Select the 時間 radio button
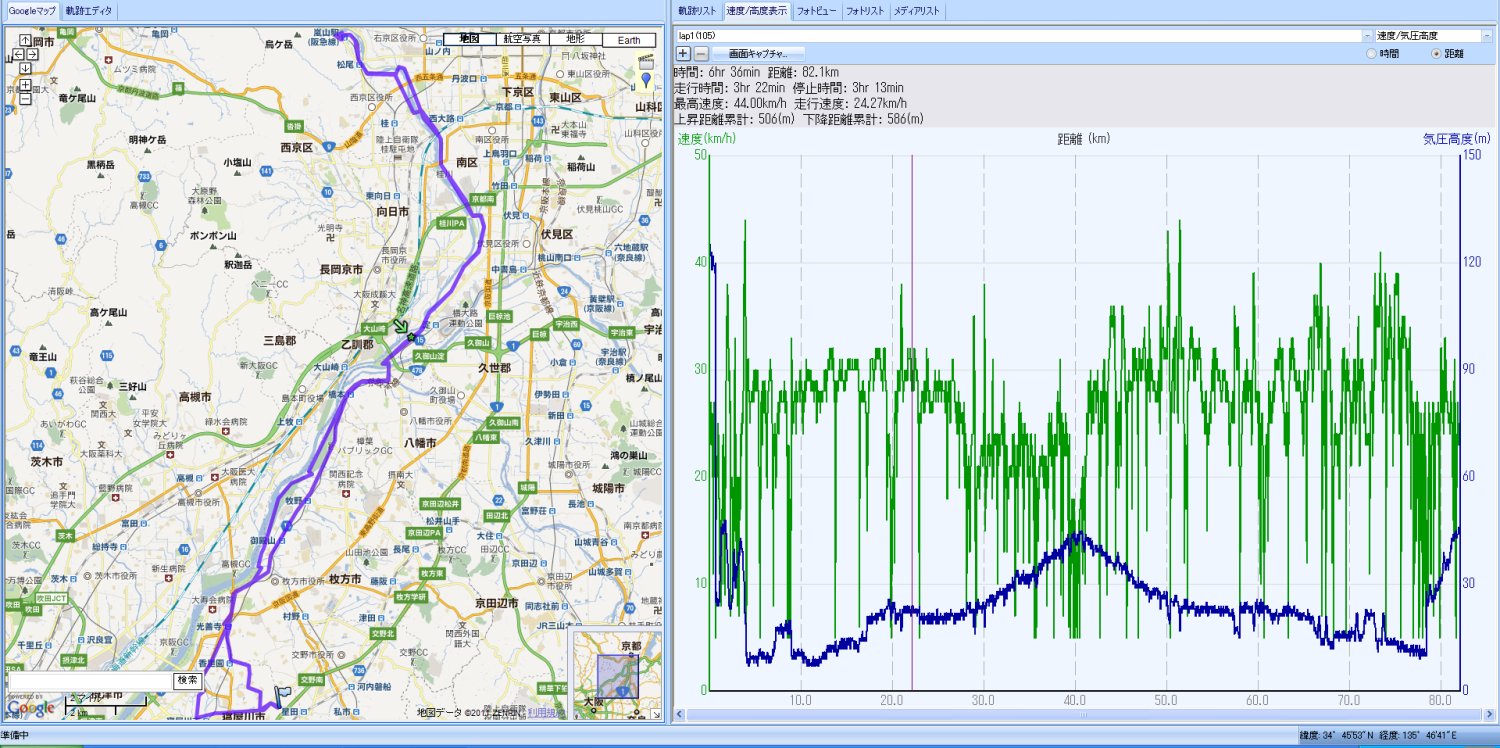Image resolution: width=1500 pixels, height=748 pixels. [x=1371, y=53]
